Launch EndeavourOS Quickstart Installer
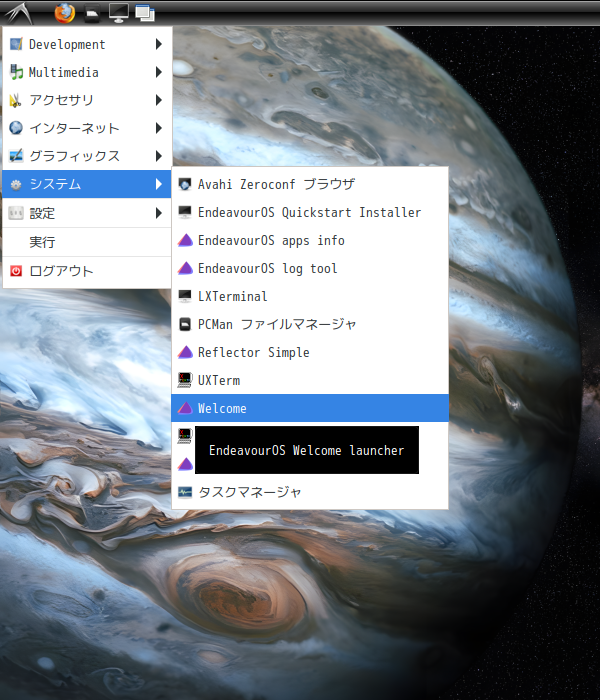This screenshot has height=700, width=600. (x=310, y=212)
